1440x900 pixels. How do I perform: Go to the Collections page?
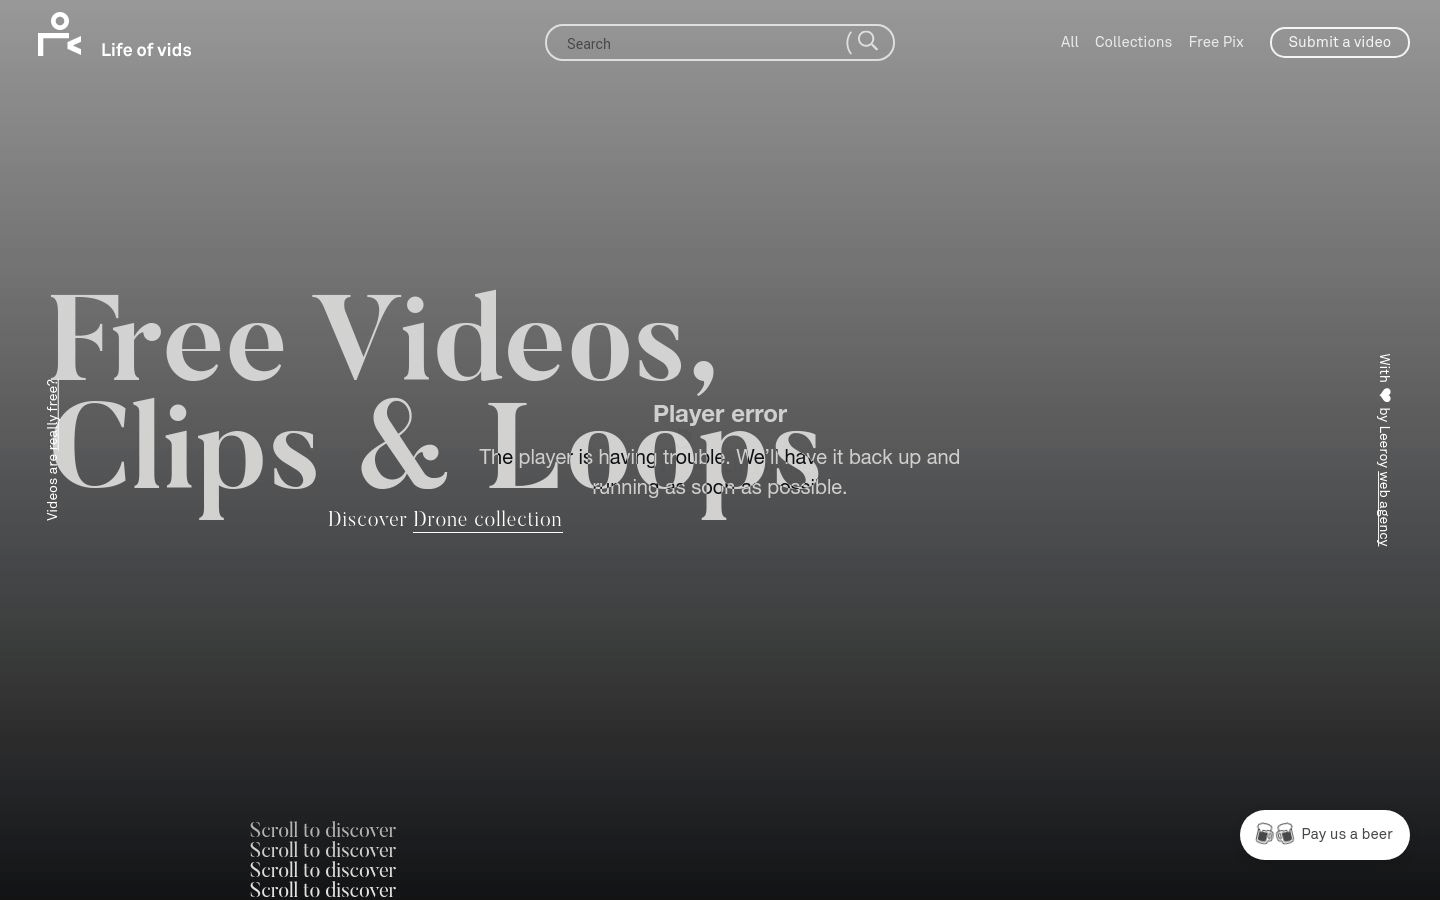[1132, 42]
